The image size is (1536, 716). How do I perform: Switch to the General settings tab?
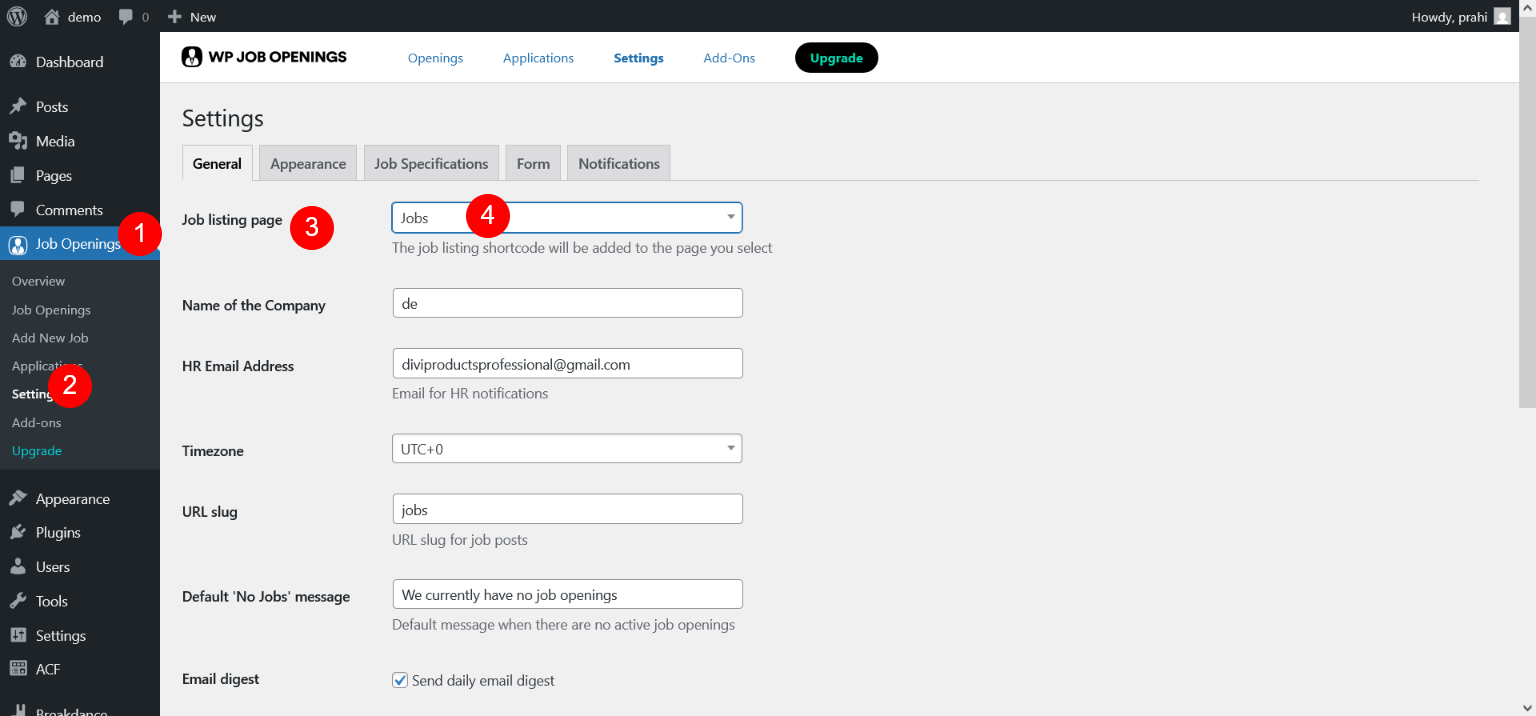217,163
